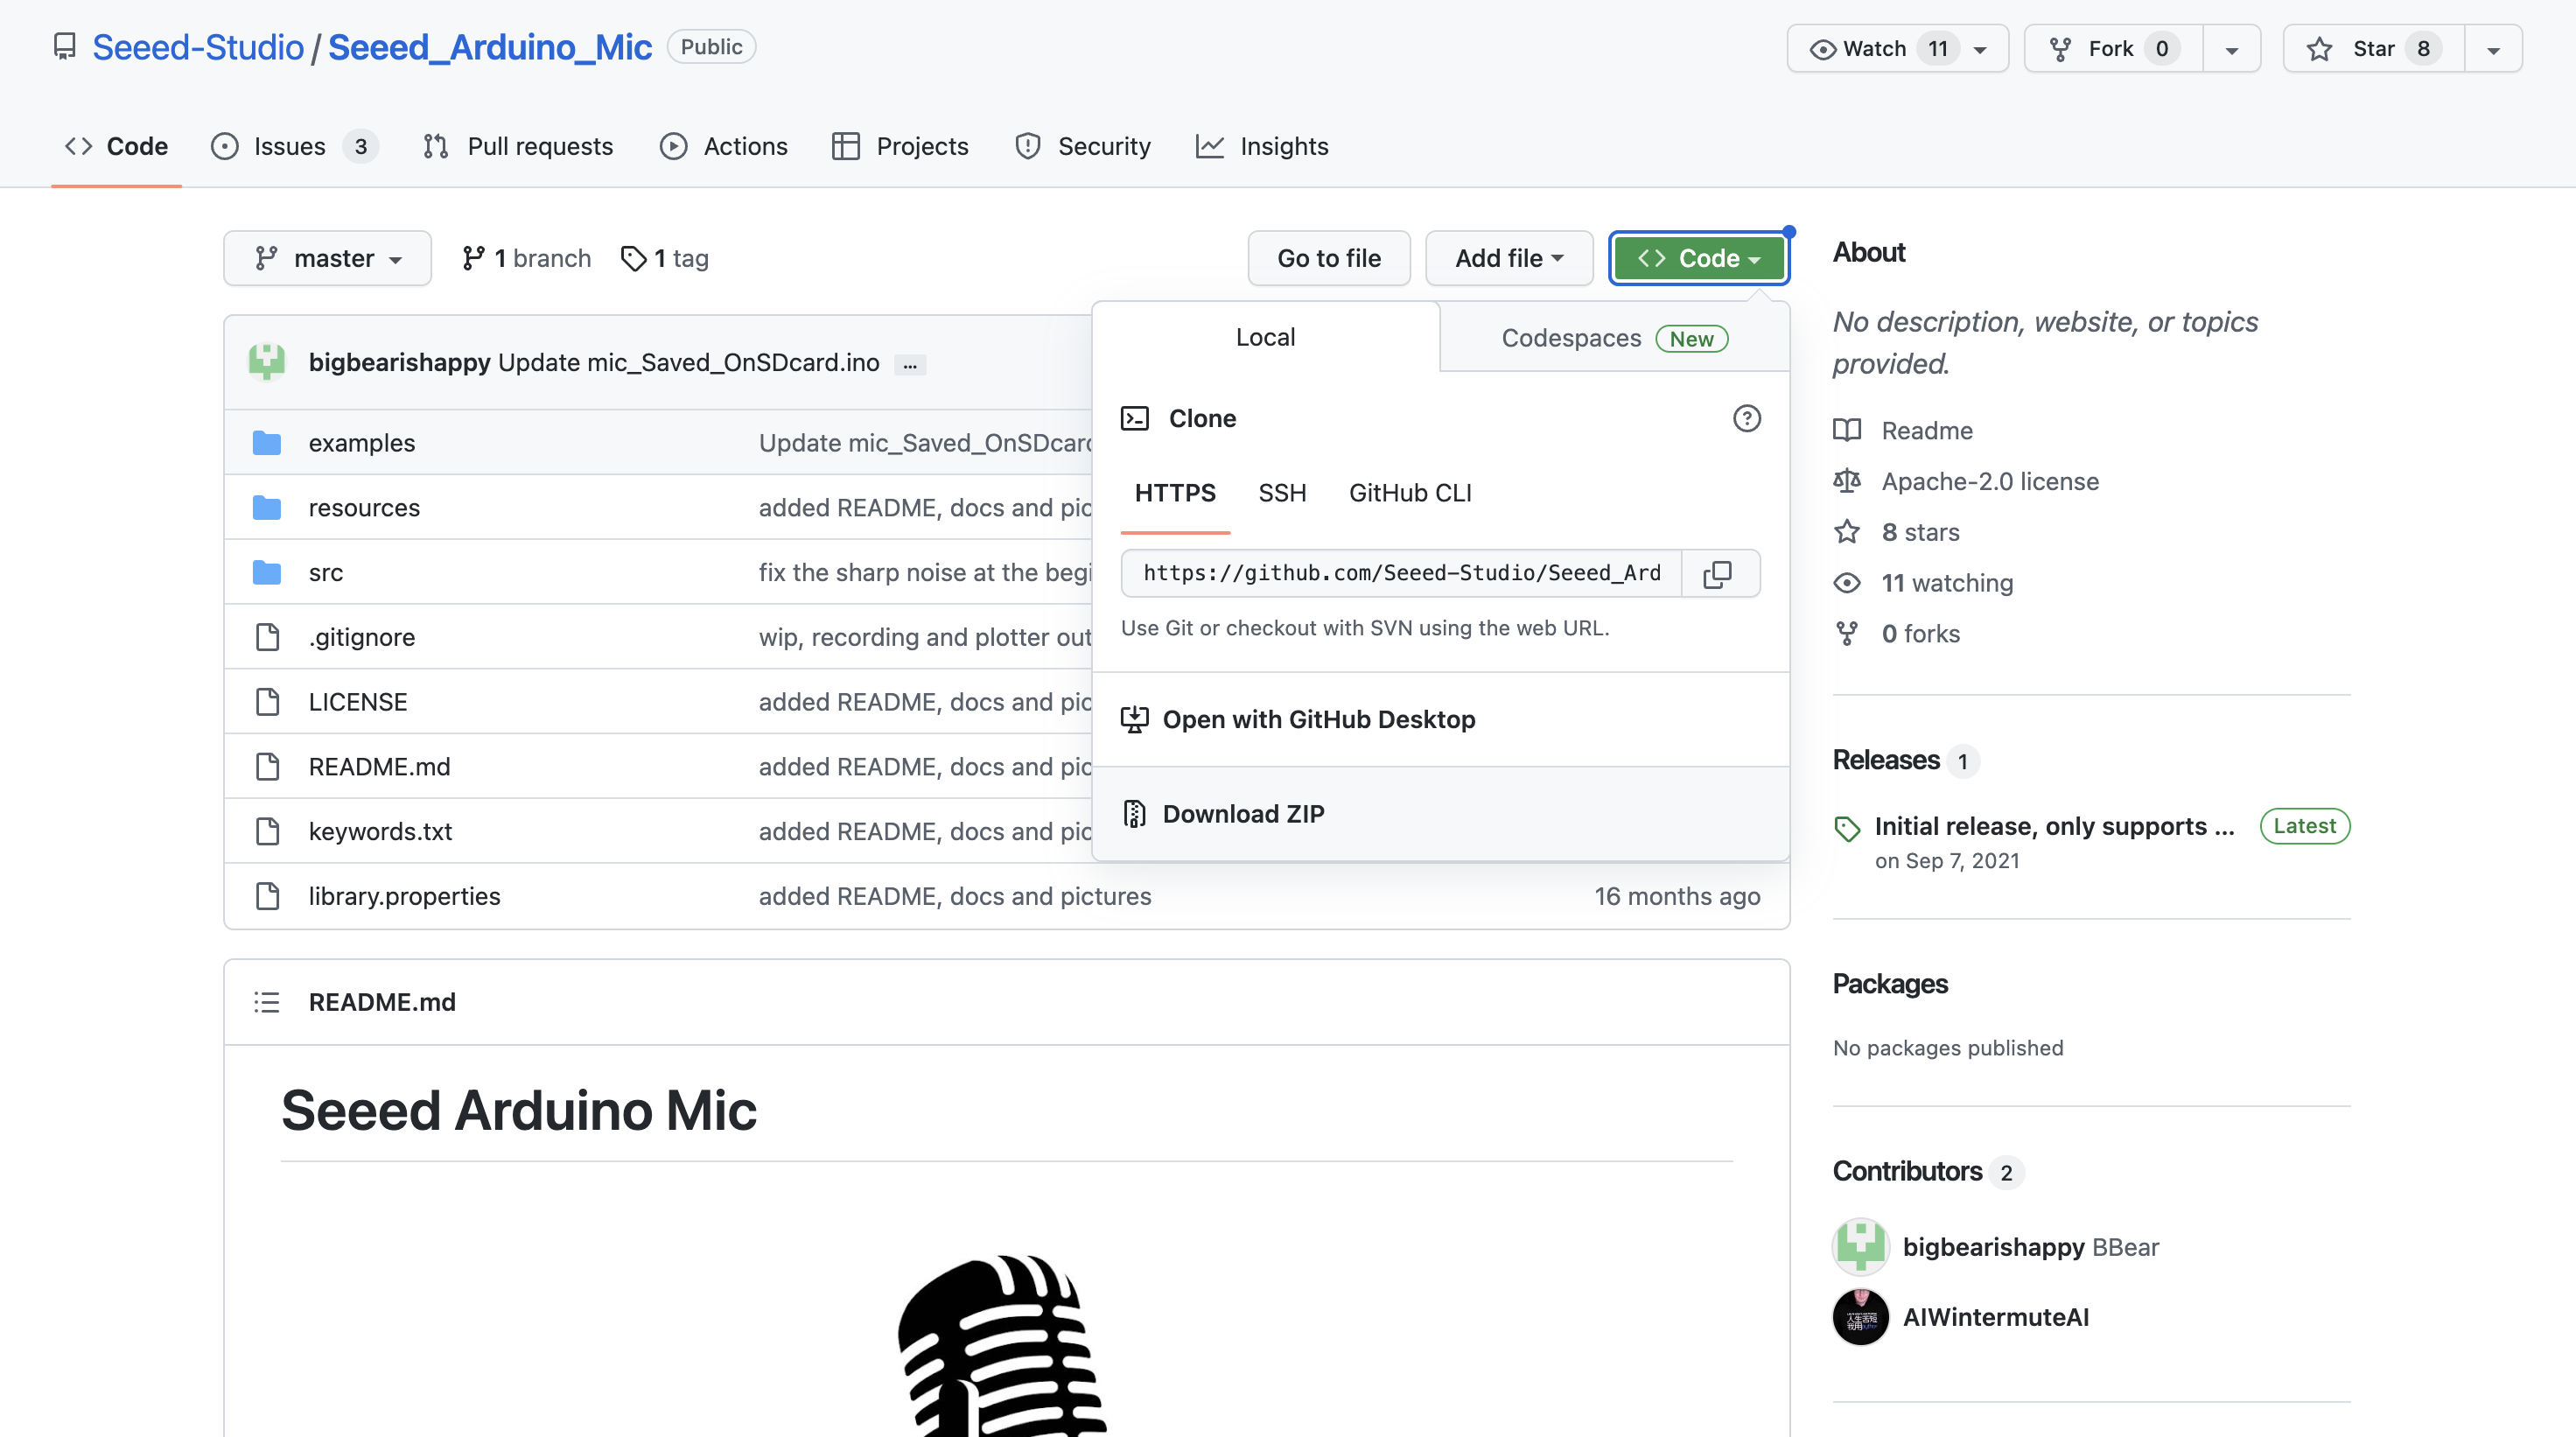Open the README table of contents list icon
Viewport: 2576px width, 1437px height.
click(266, 1002)
